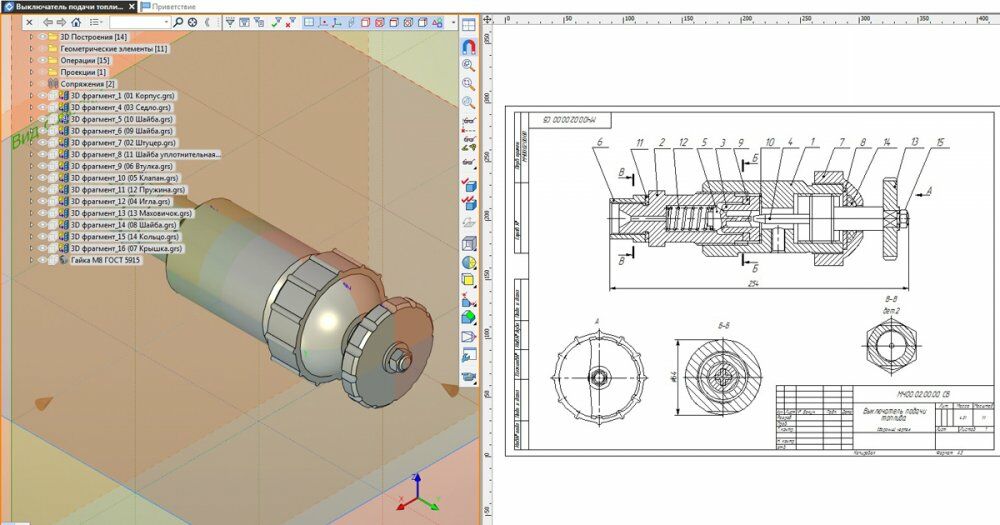Click the red X filter icon
The height and width of the screenshot is (525, 1000).
(x=289, y=22)
